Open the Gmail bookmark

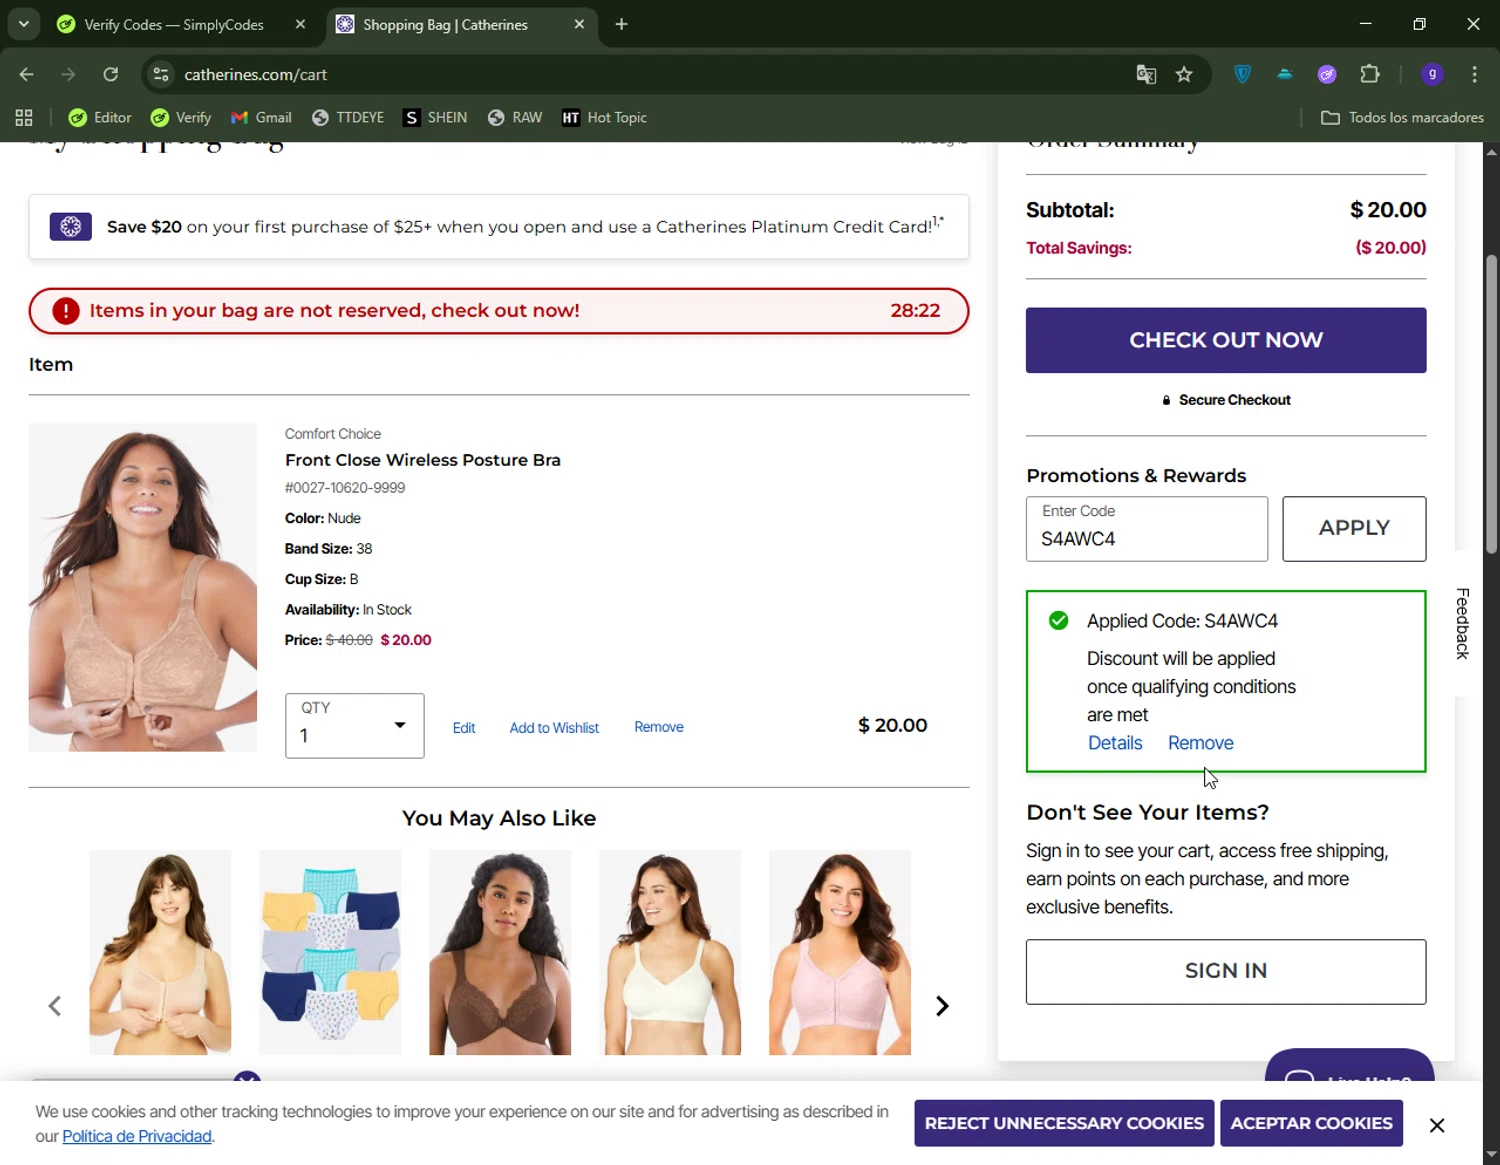pyautogui.click(x=261, y=118)
